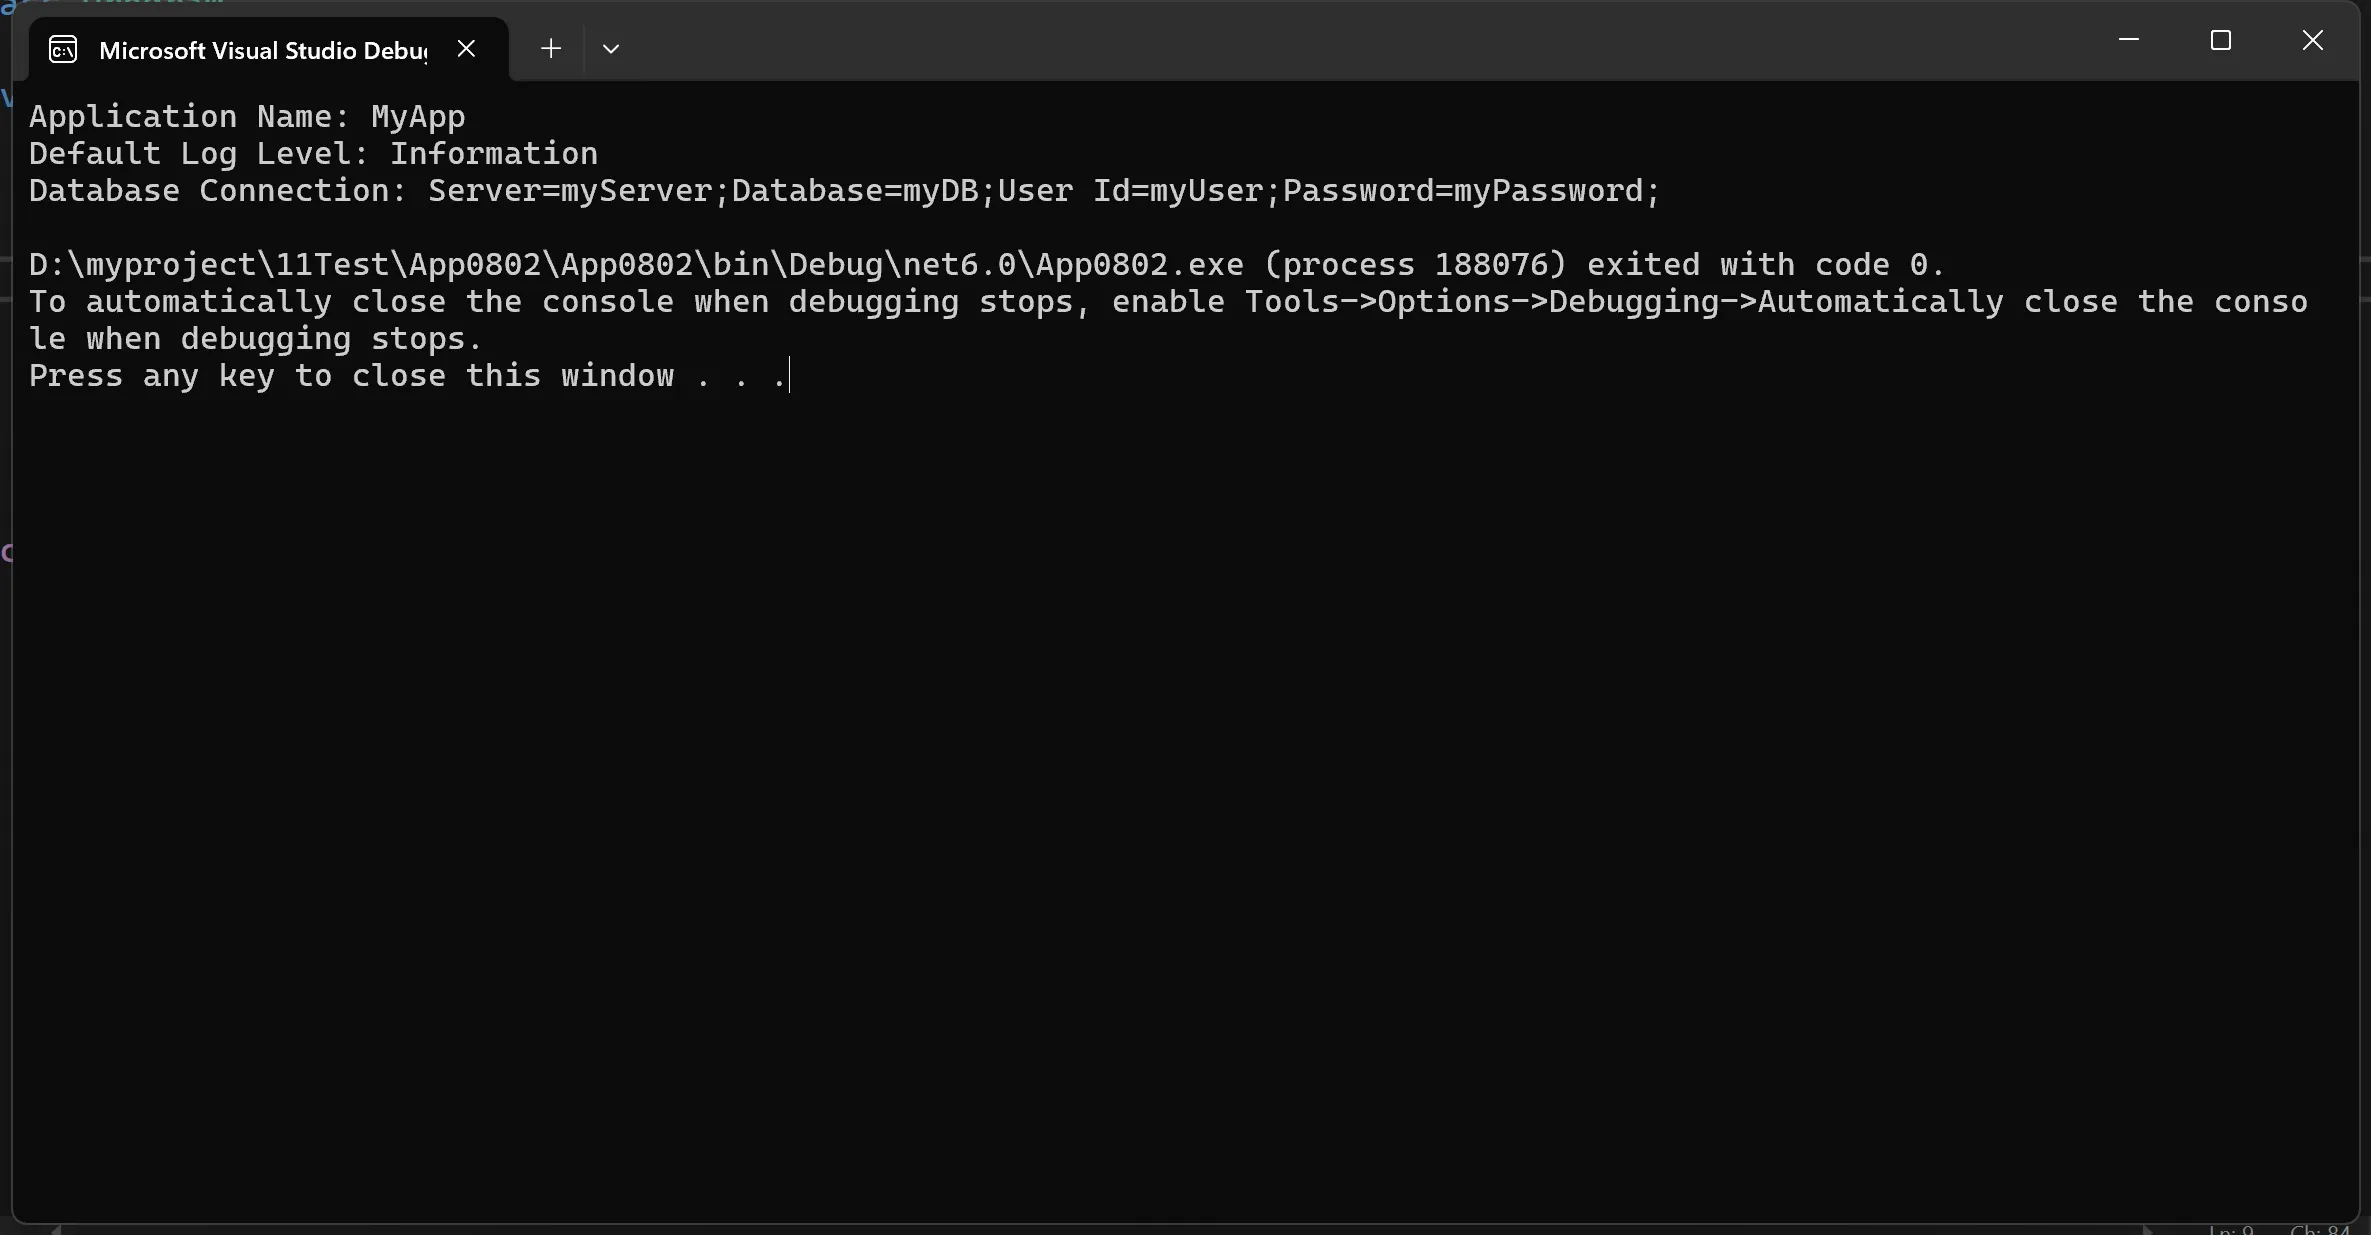Click the left arrow of the horizontal scrollbar
Viewport: 2371px width, 1235px height.
point(56,1229)
